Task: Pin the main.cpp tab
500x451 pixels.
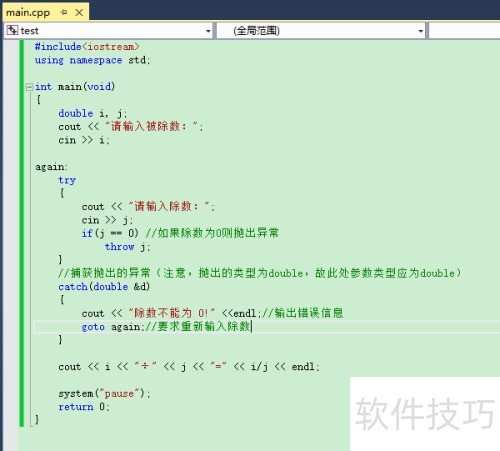Action: click(64, 12)
